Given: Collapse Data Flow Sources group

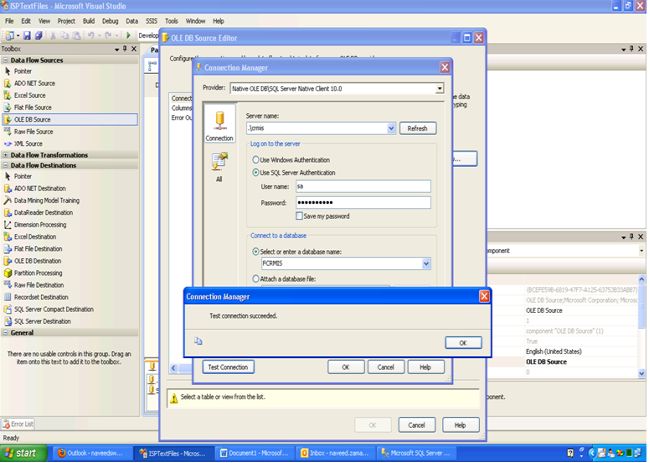Looking at the screenshot, I should point(5,60).
